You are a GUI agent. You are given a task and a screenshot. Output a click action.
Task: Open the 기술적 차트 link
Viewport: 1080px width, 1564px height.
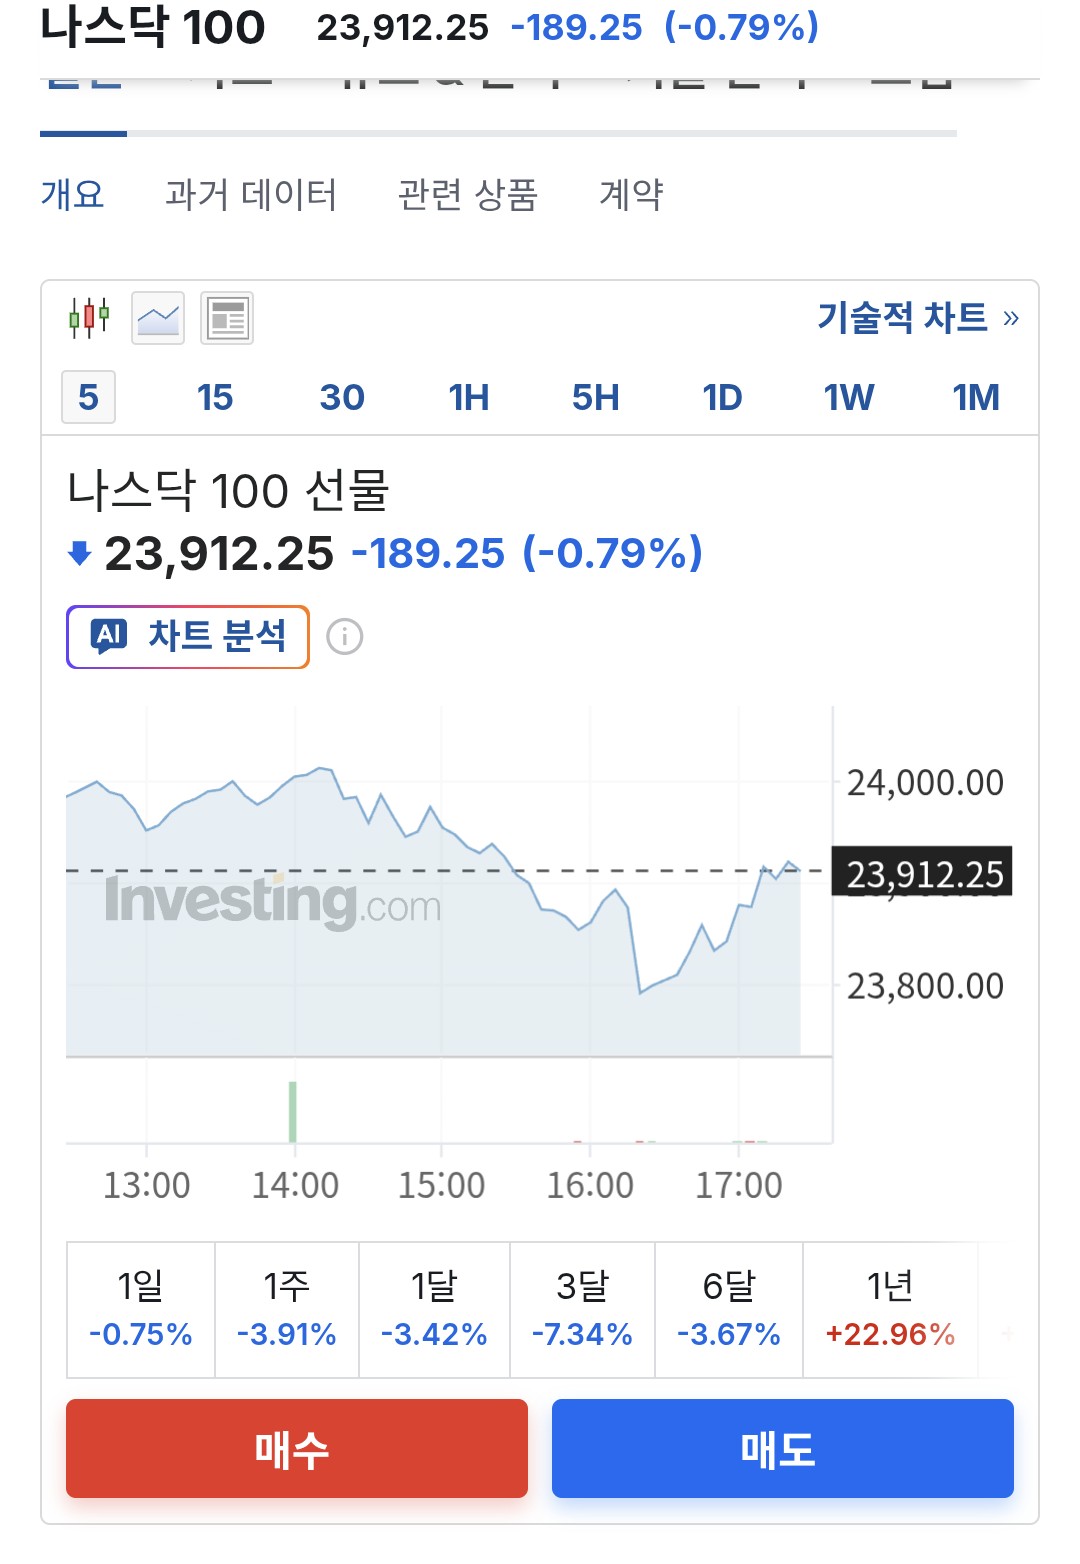(917, 318)
